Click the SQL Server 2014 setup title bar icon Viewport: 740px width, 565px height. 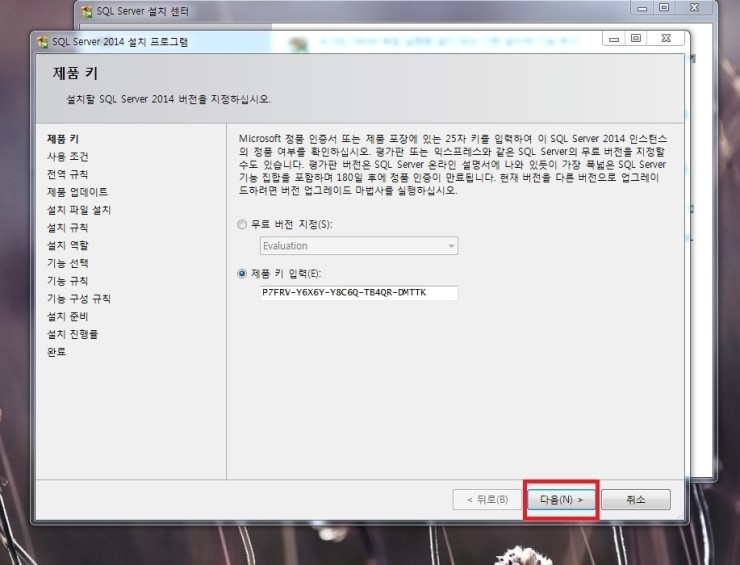point(43,42)
